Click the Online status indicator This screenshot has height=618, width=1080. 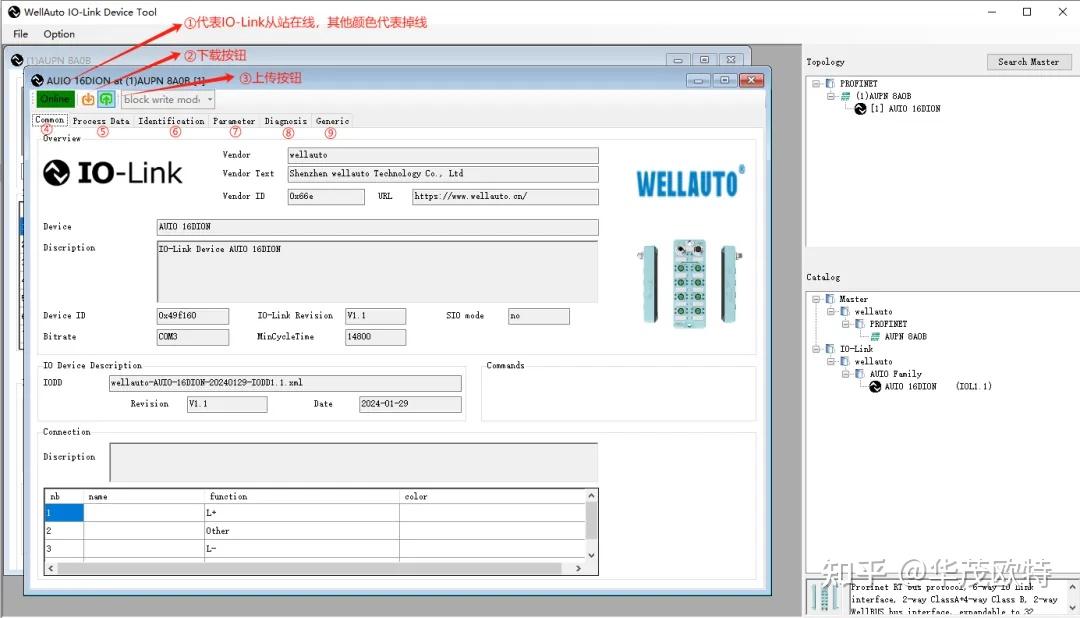tap(54, 99)
